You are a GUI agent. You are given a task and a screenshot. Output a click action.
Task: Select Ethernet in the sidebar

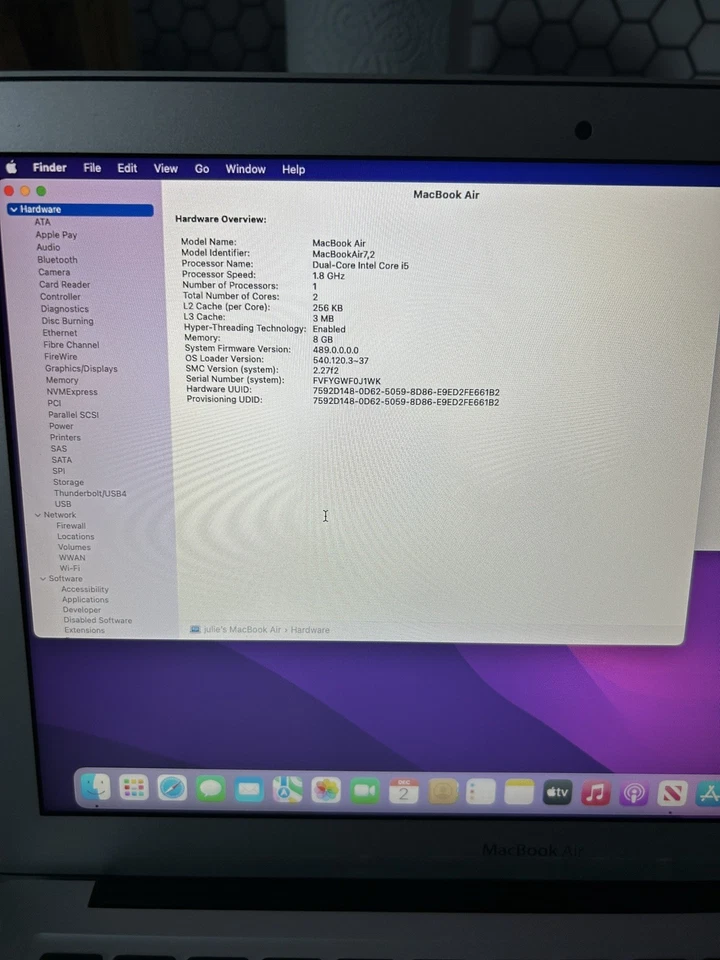point(59,332)
